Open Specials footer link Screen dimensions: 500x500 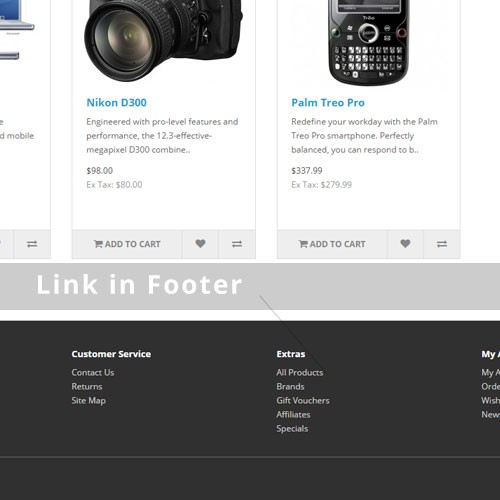pyautogui.click(x=292, y=429)
